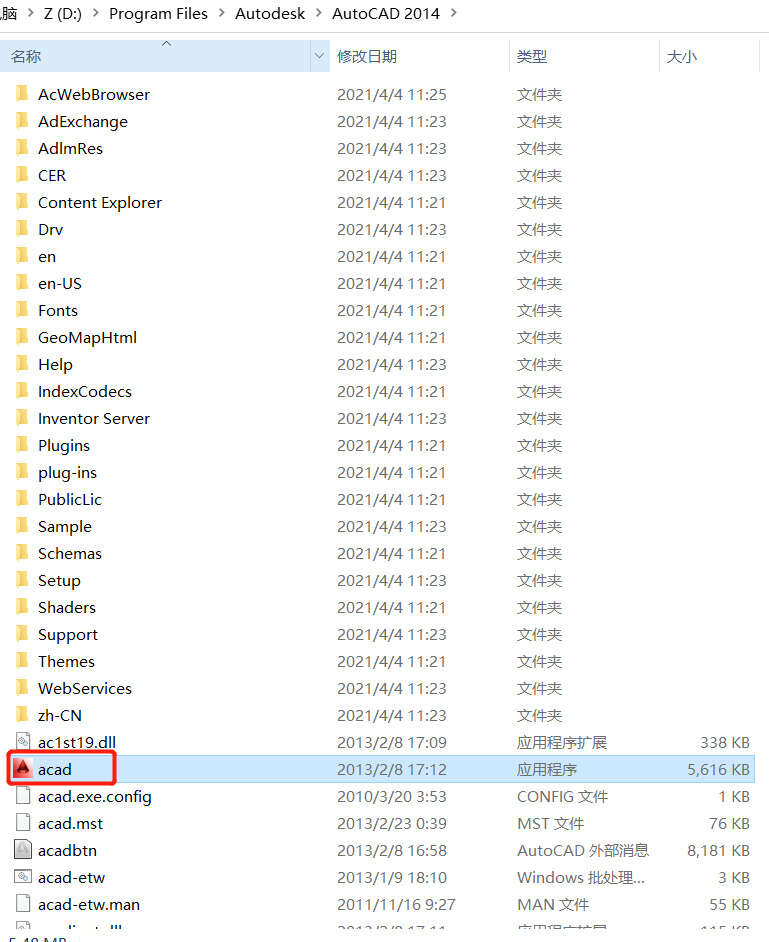Click the acad-etw batch file icon

point(22,877)
